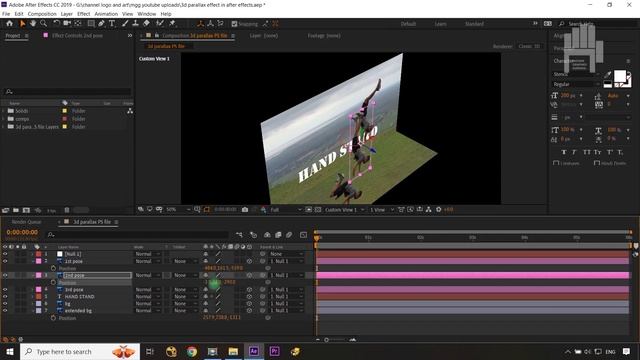The image size is (640, 360).
Task: Hide the 3rd pose layer via eye icon
Action: pos(5,289)
